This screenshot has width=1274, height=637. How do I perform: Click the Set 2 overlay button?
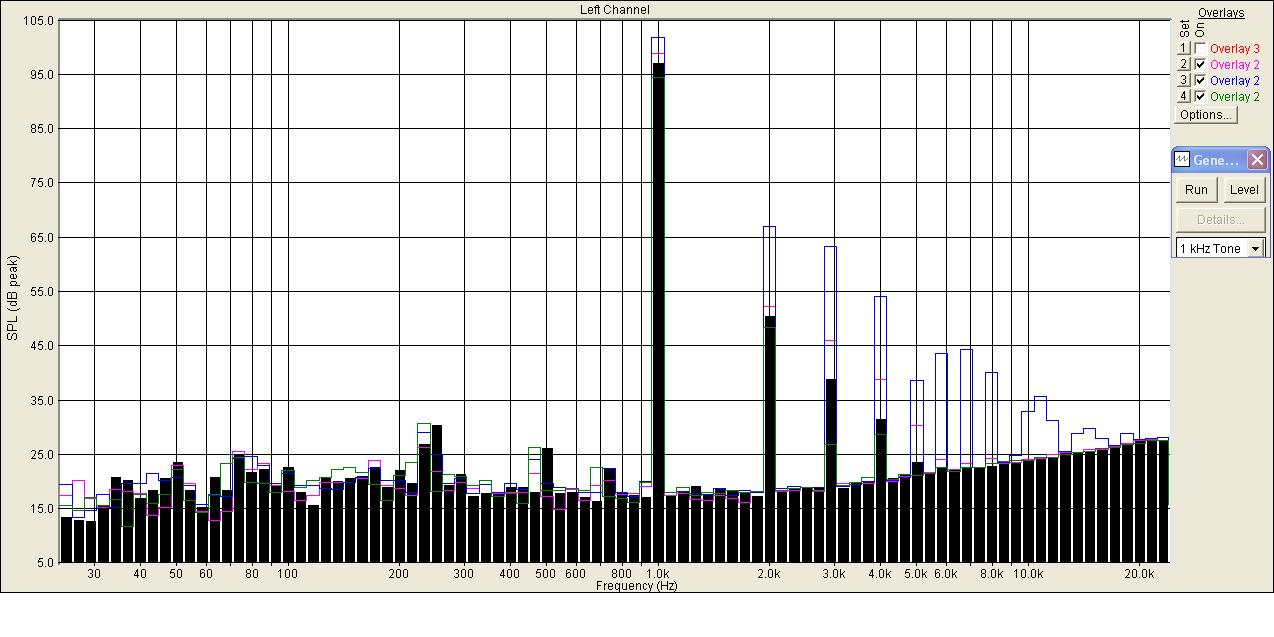point(1183,65)
